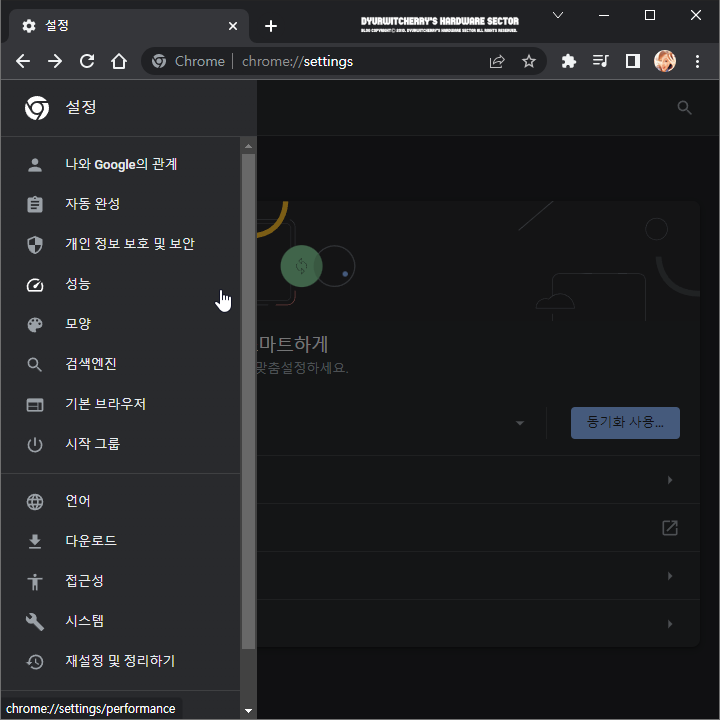Expand the account dropdown arrow beside sync button
Image resolution: width=720 pixels, height=720 pixels.
click(519, 423)
